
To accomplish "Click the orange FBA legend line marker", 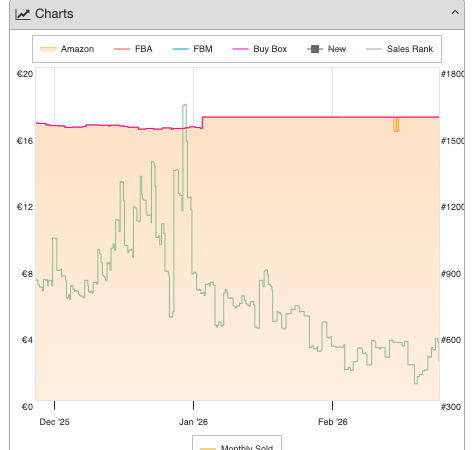I will [122, 49].
